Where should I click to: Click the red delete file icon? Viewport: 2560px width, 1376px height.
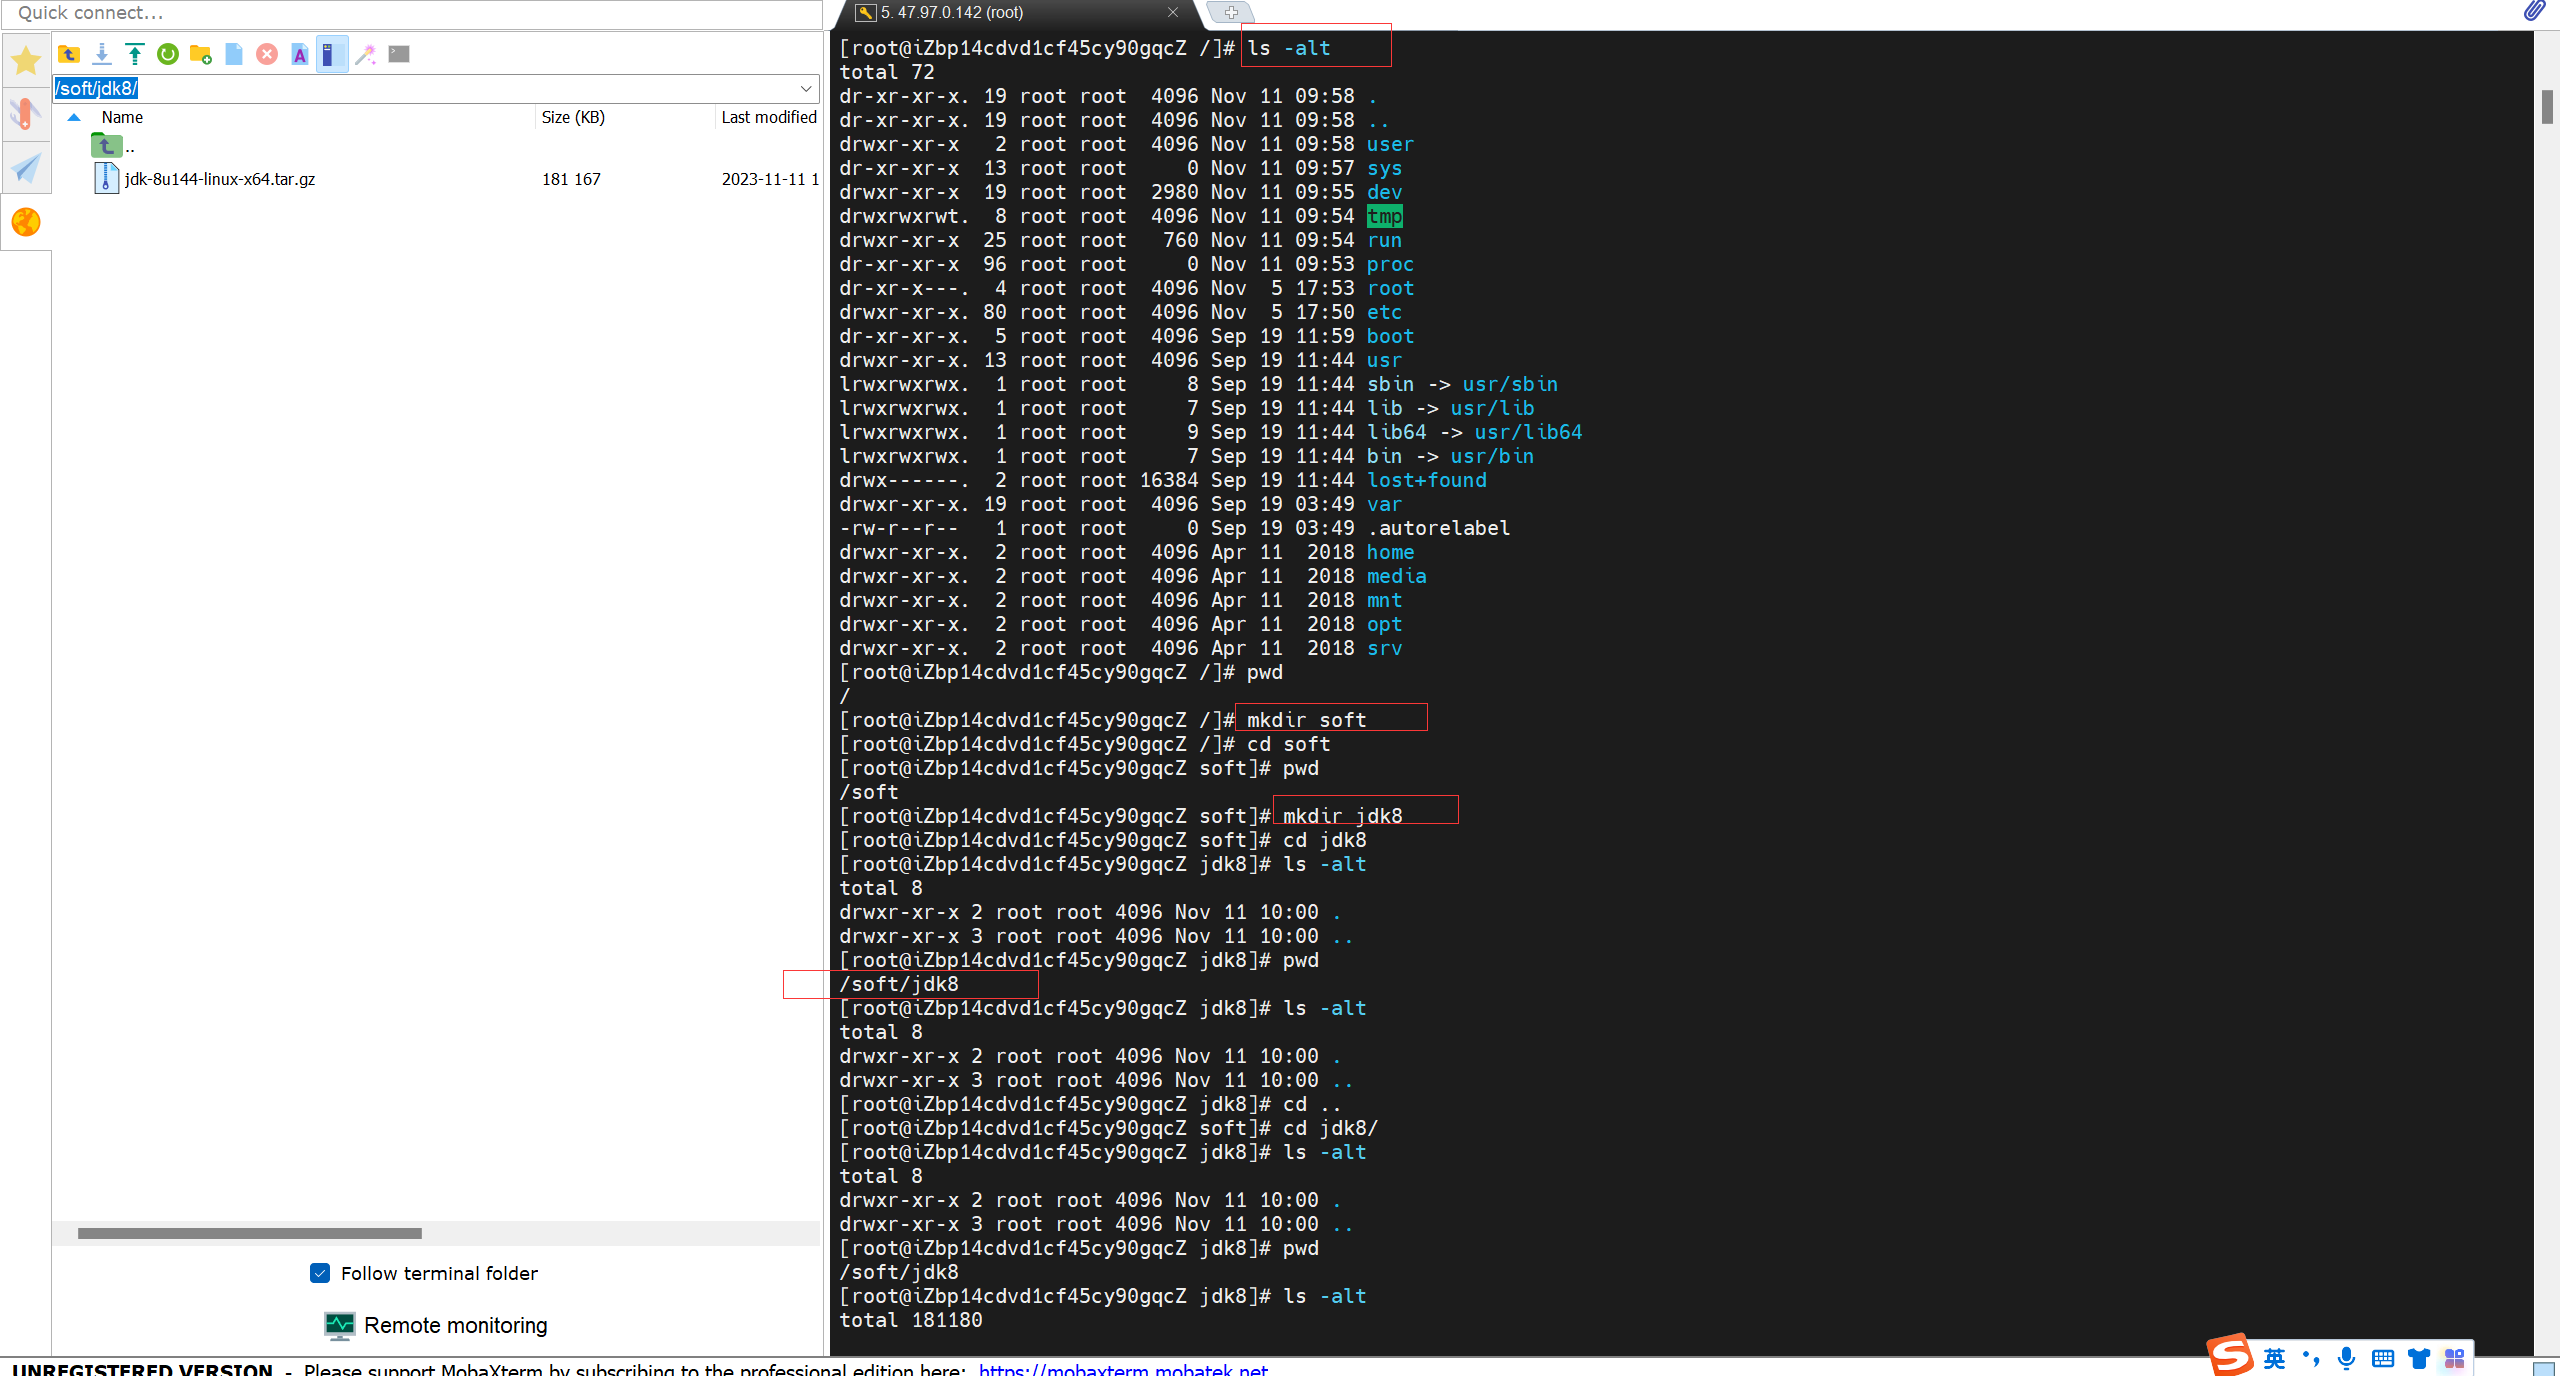pyautogui.click(x=267, y=54)
